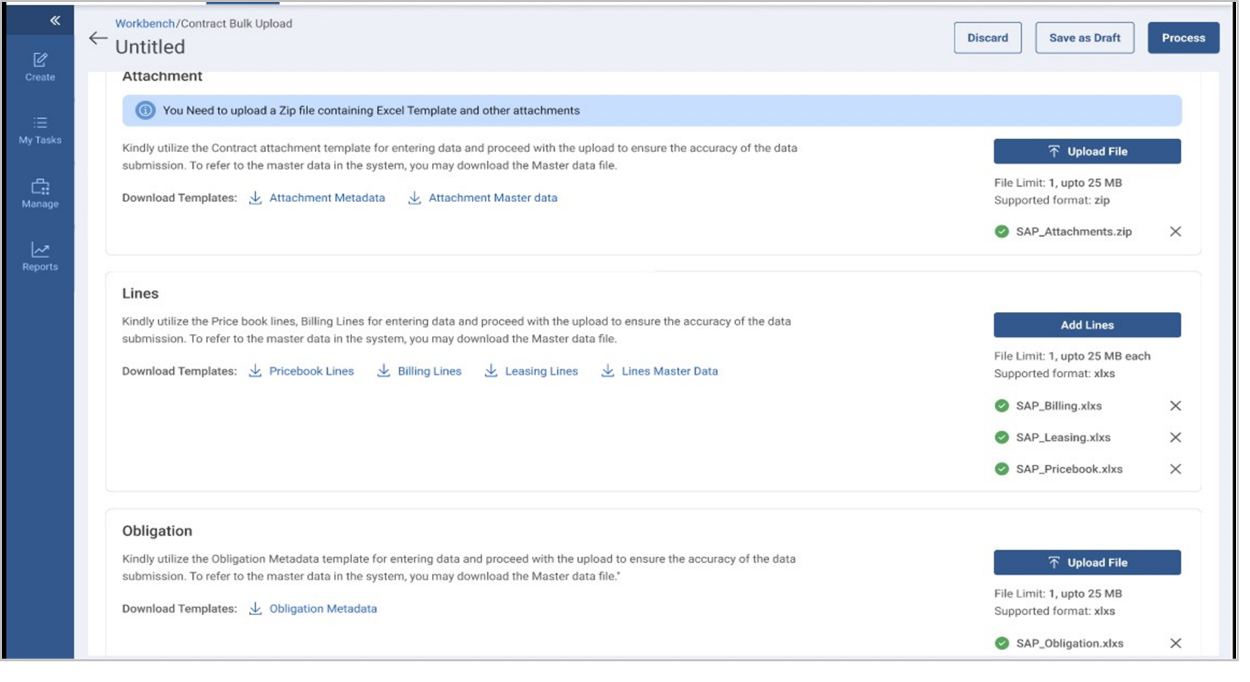Download Attachment Master data template
The image size is (1250, 682).
point(483,198)
